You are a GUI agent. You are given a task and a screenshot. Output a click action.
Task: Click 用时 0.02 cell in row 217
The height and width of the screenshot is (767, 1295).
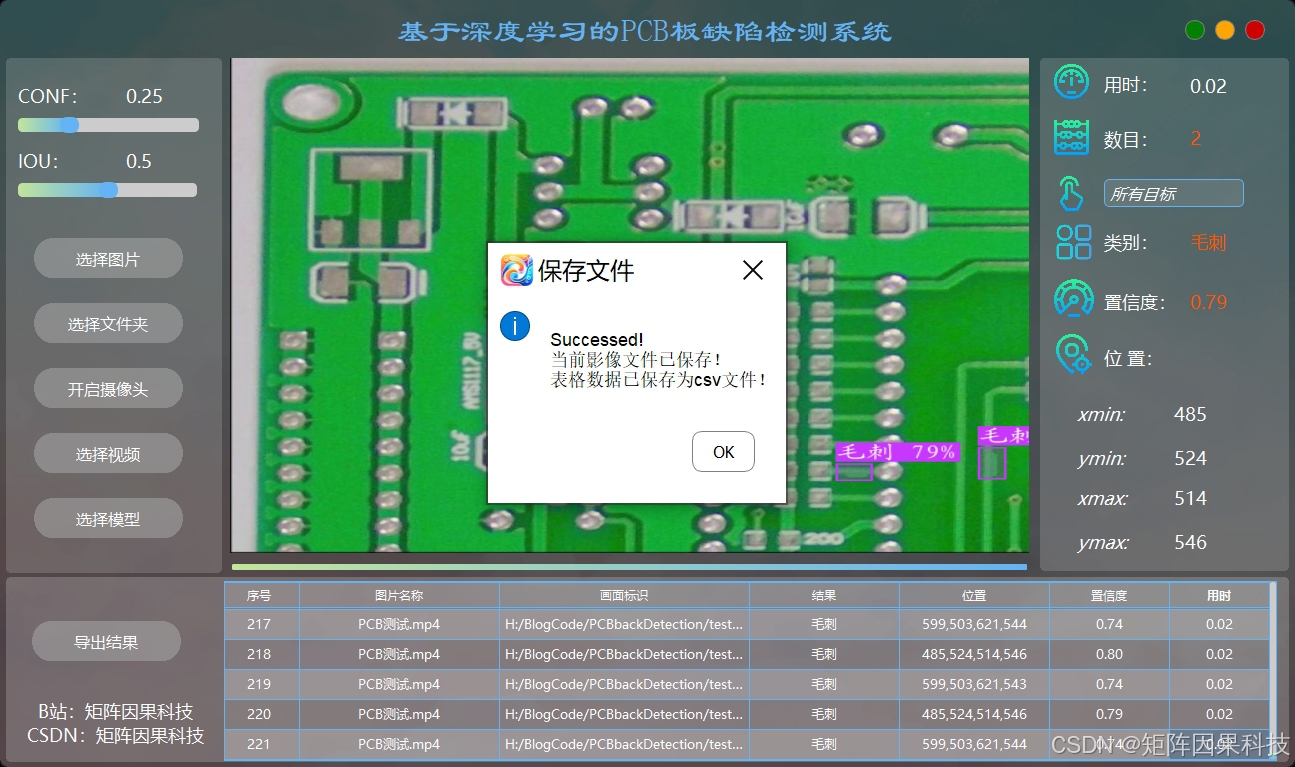tap(1219, 624)
